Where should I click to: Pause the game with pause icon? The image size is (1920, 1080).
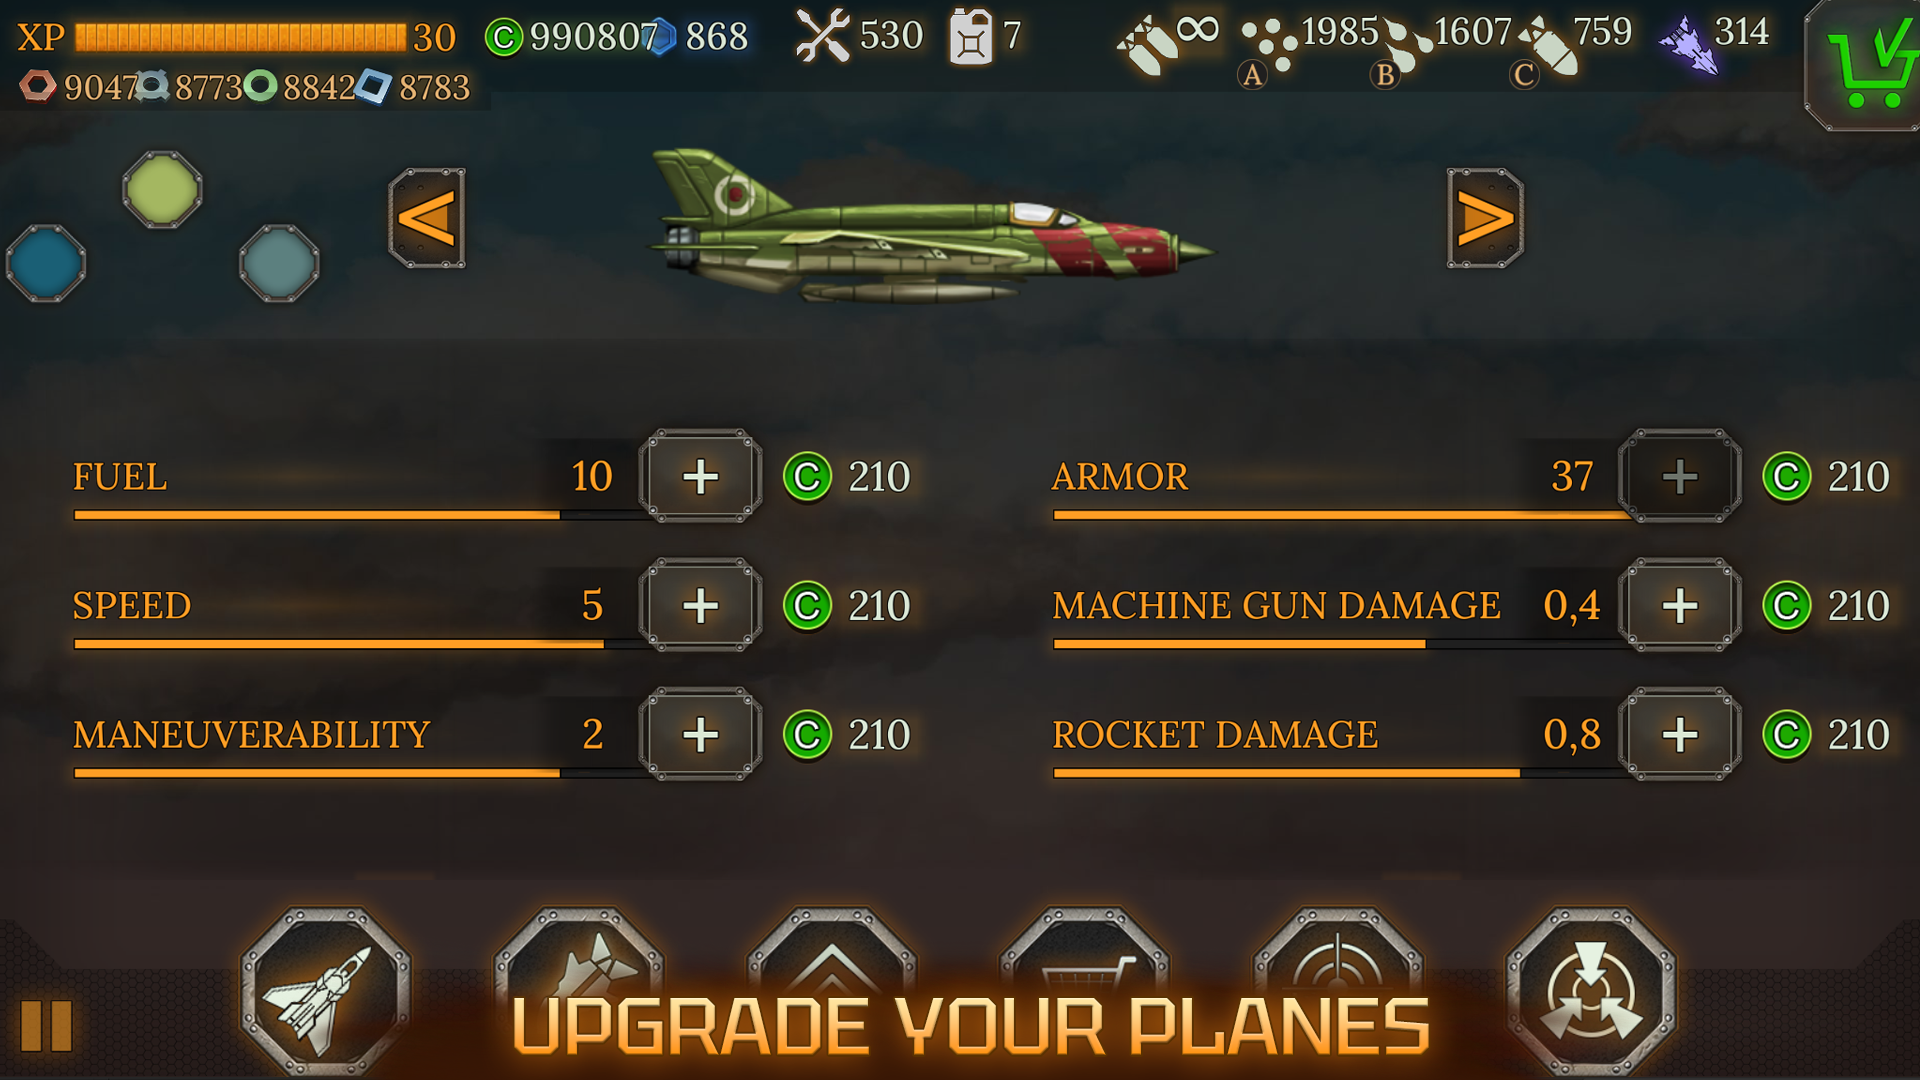coord(46,1025)
